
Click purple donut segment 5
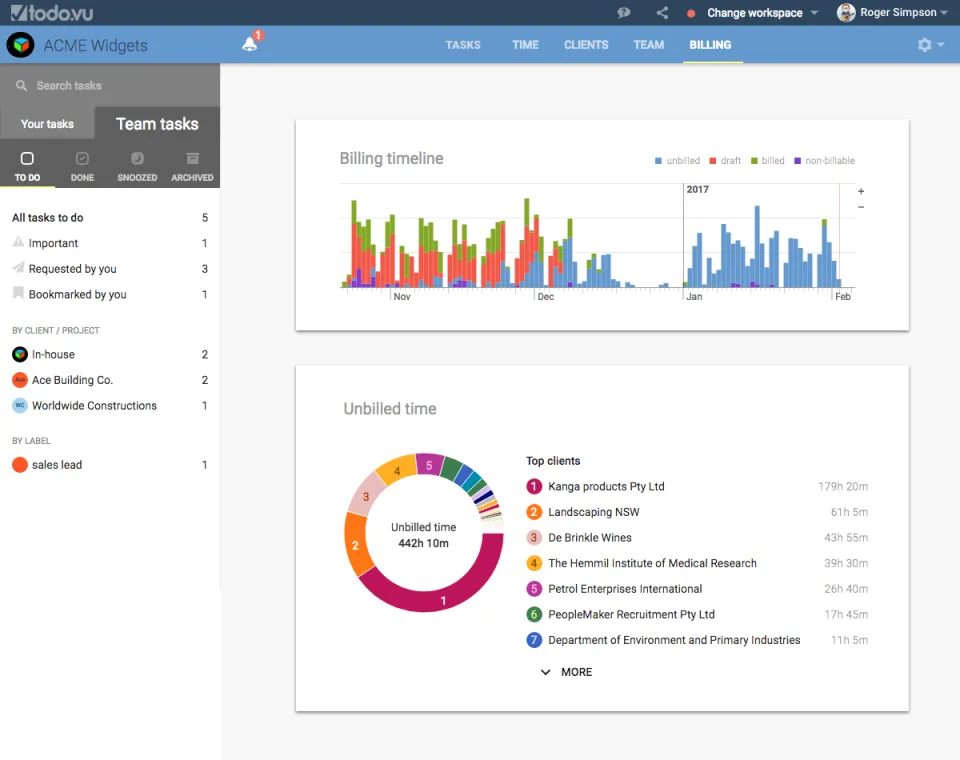tap(429, 465)
